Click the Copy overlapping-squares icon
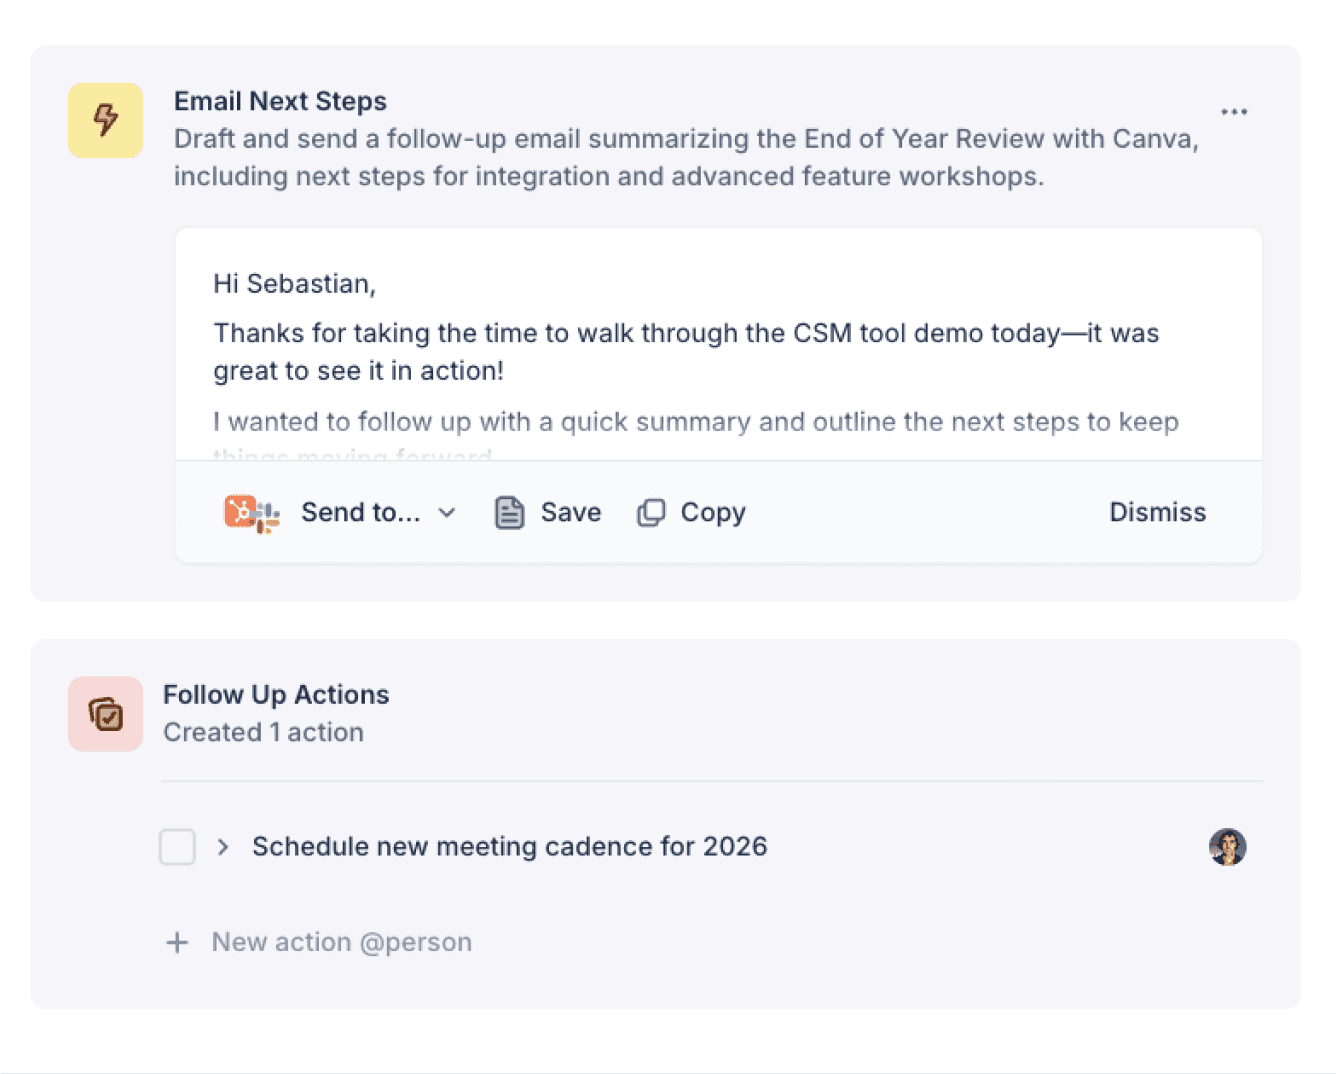Viewport: 1336px width, 1074px height. click(x=651, y=513)
